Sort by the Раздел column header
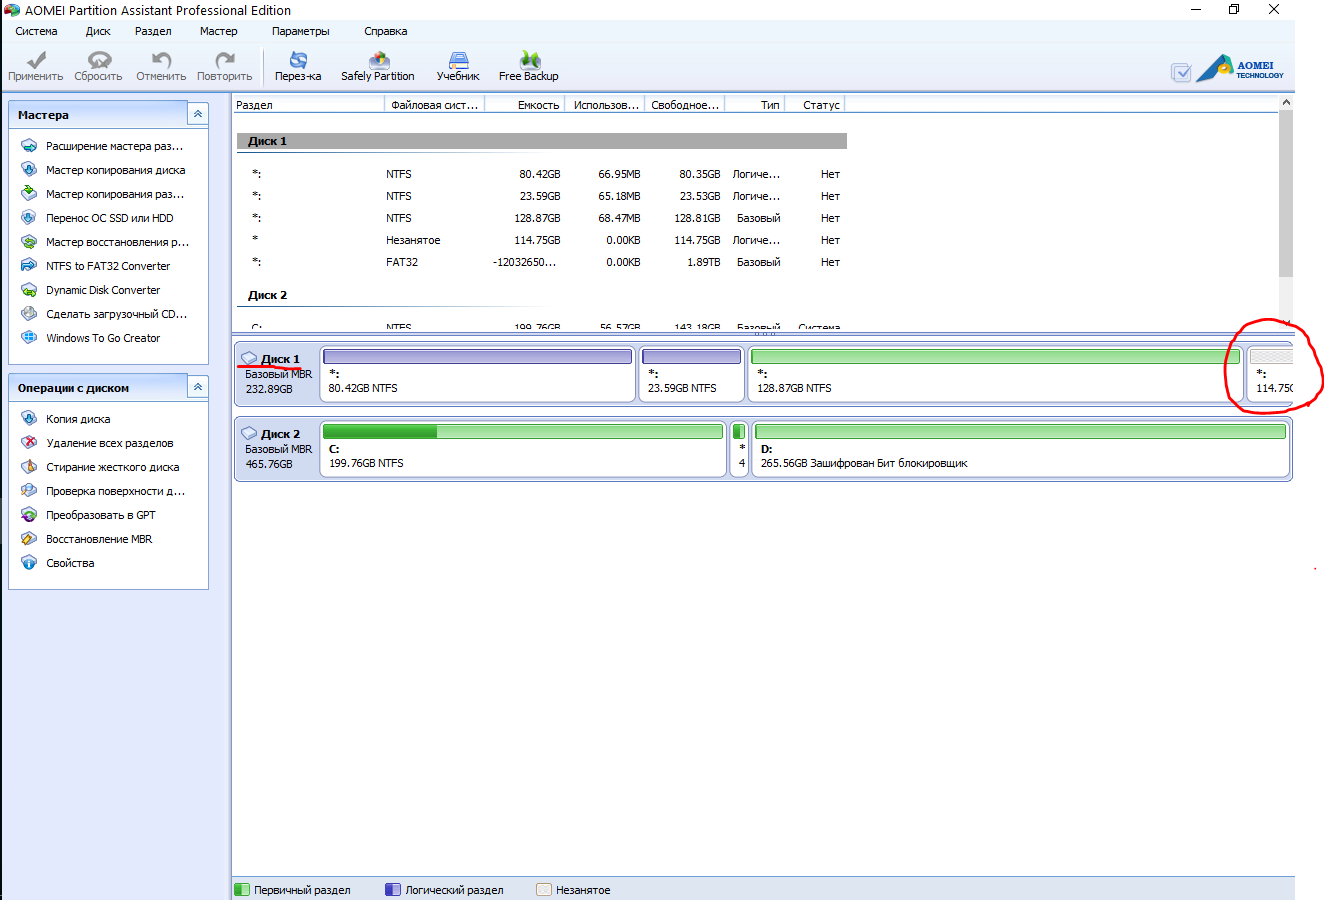The height and width of the screenshot is (900, 1324). coord(309,104)
